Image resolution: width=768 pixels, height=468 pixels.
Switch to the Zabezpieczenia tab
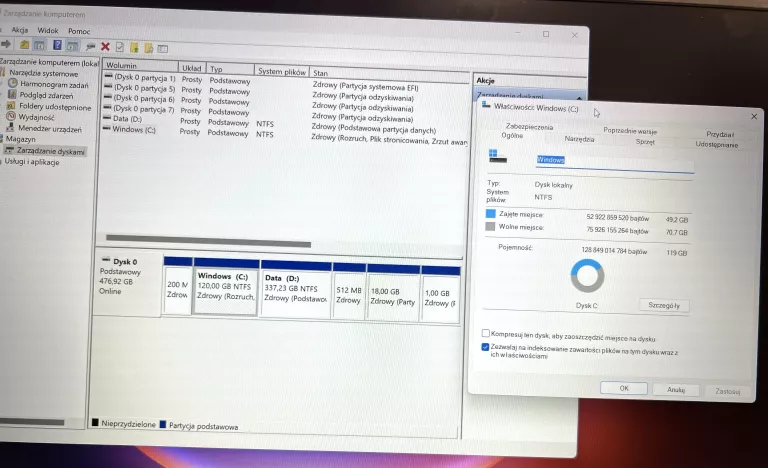pos(529,127)
